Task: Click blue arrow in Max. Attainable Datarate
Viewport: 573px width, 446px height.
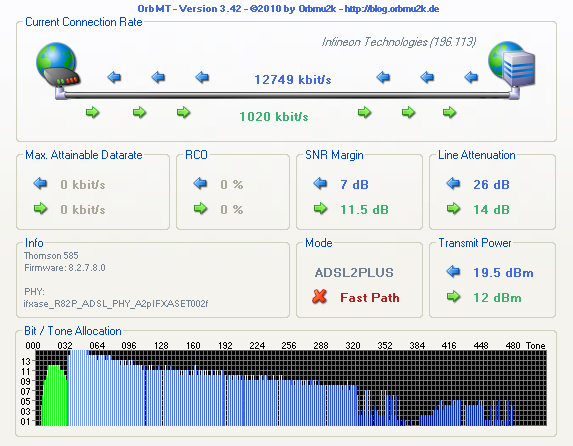Action: pyautogui.click(x=40, y=183)
